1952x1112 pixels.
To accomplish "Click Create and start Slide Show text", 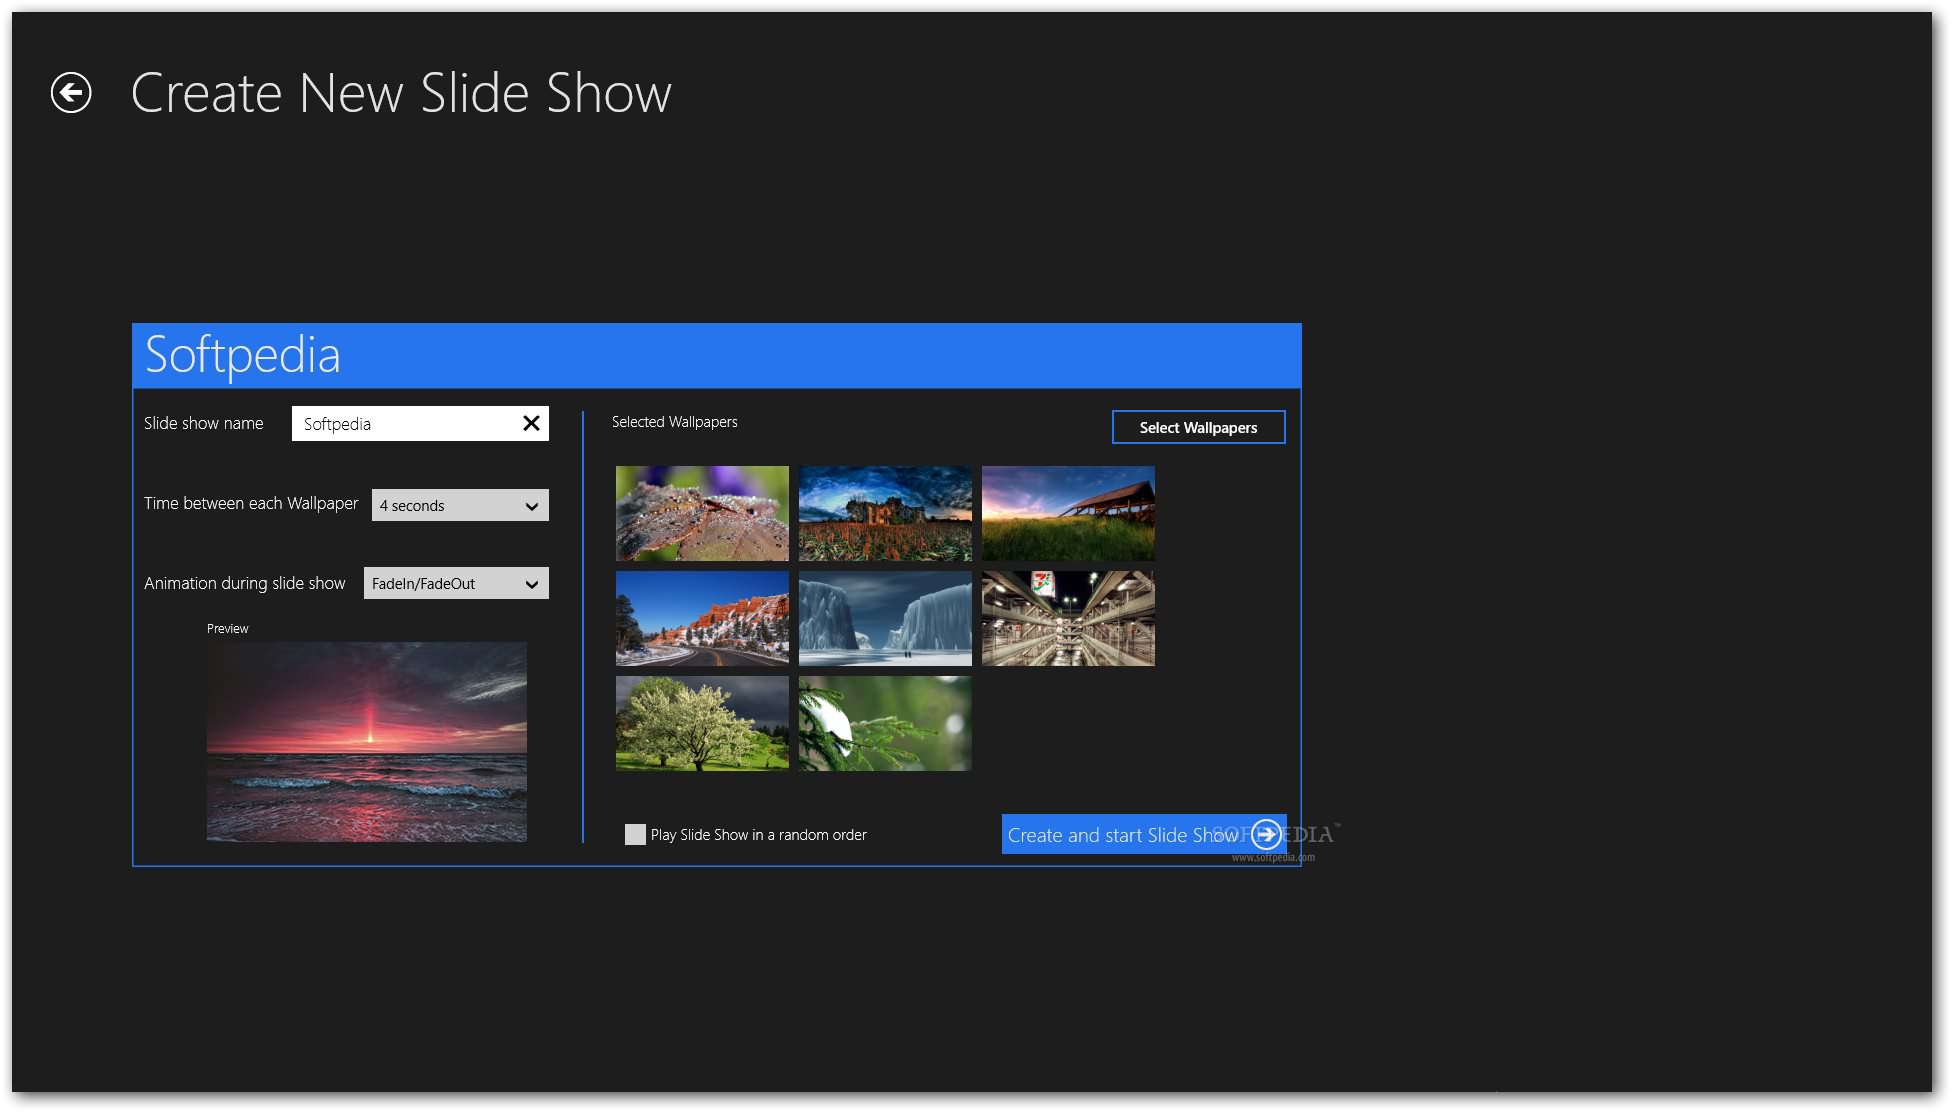I will [x=1122, y=835].
